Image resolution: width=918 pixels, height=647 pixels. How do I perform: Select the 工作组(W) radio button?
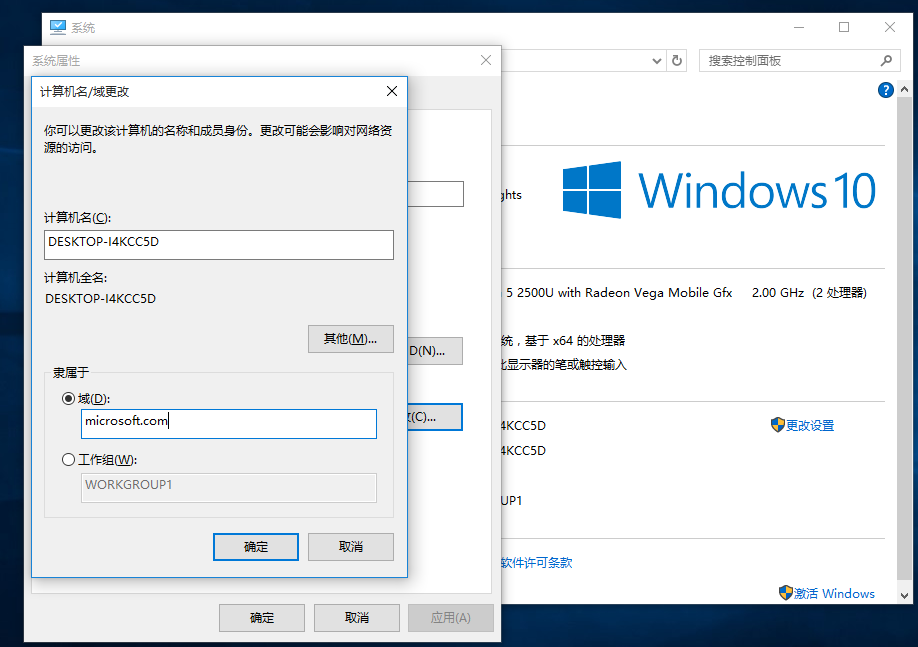coord(68,460)
